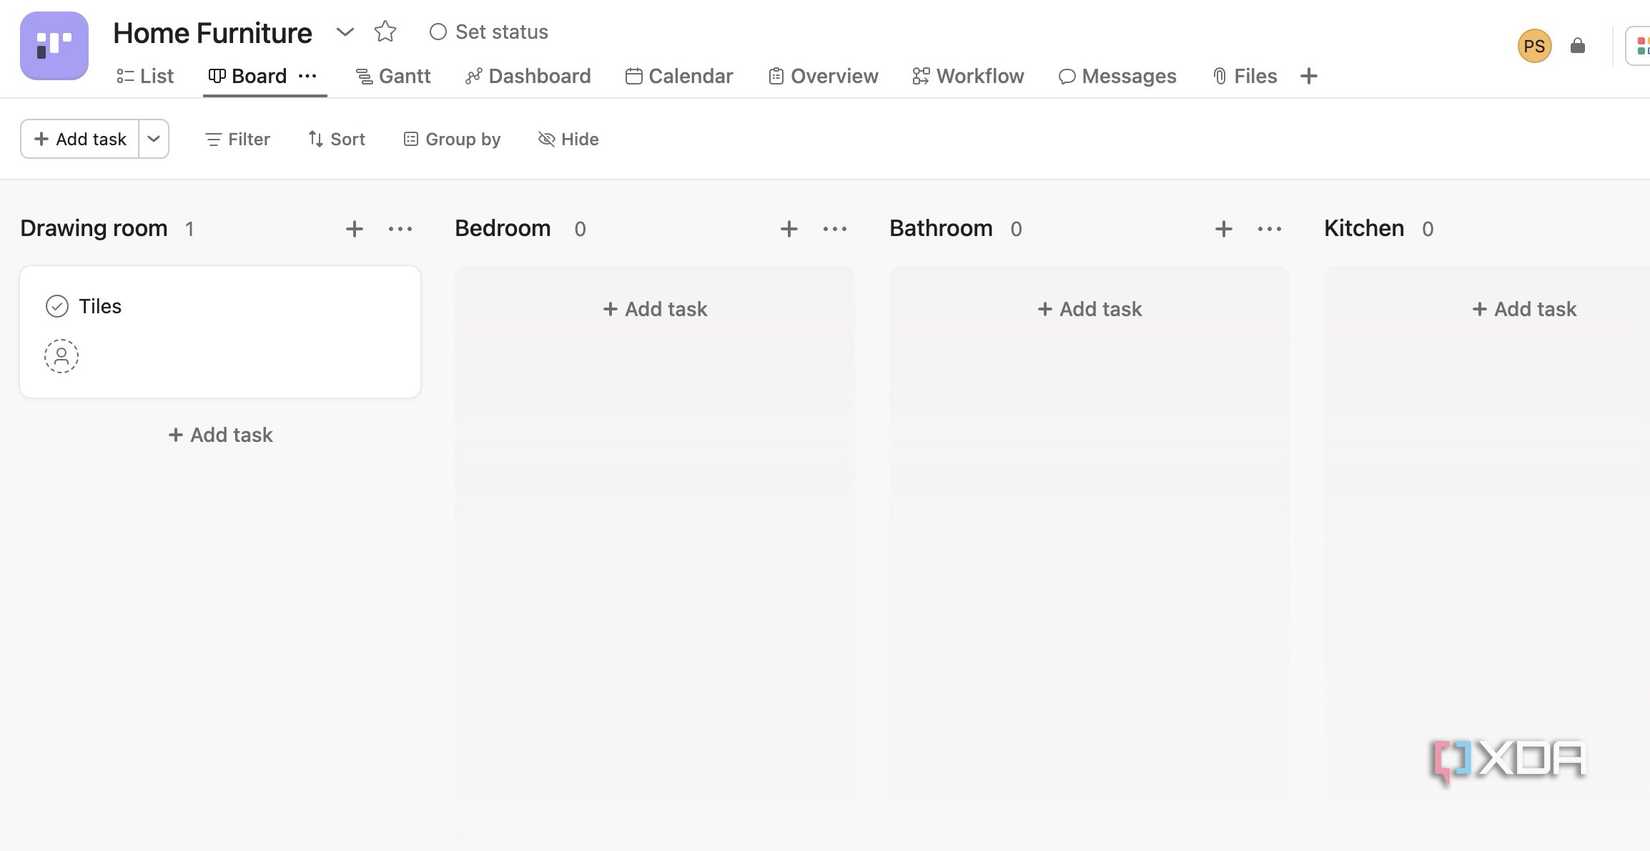Screen dimensions: 1650x851
Task: Rename the Drawing room section title
Action: tap(94, 228)
